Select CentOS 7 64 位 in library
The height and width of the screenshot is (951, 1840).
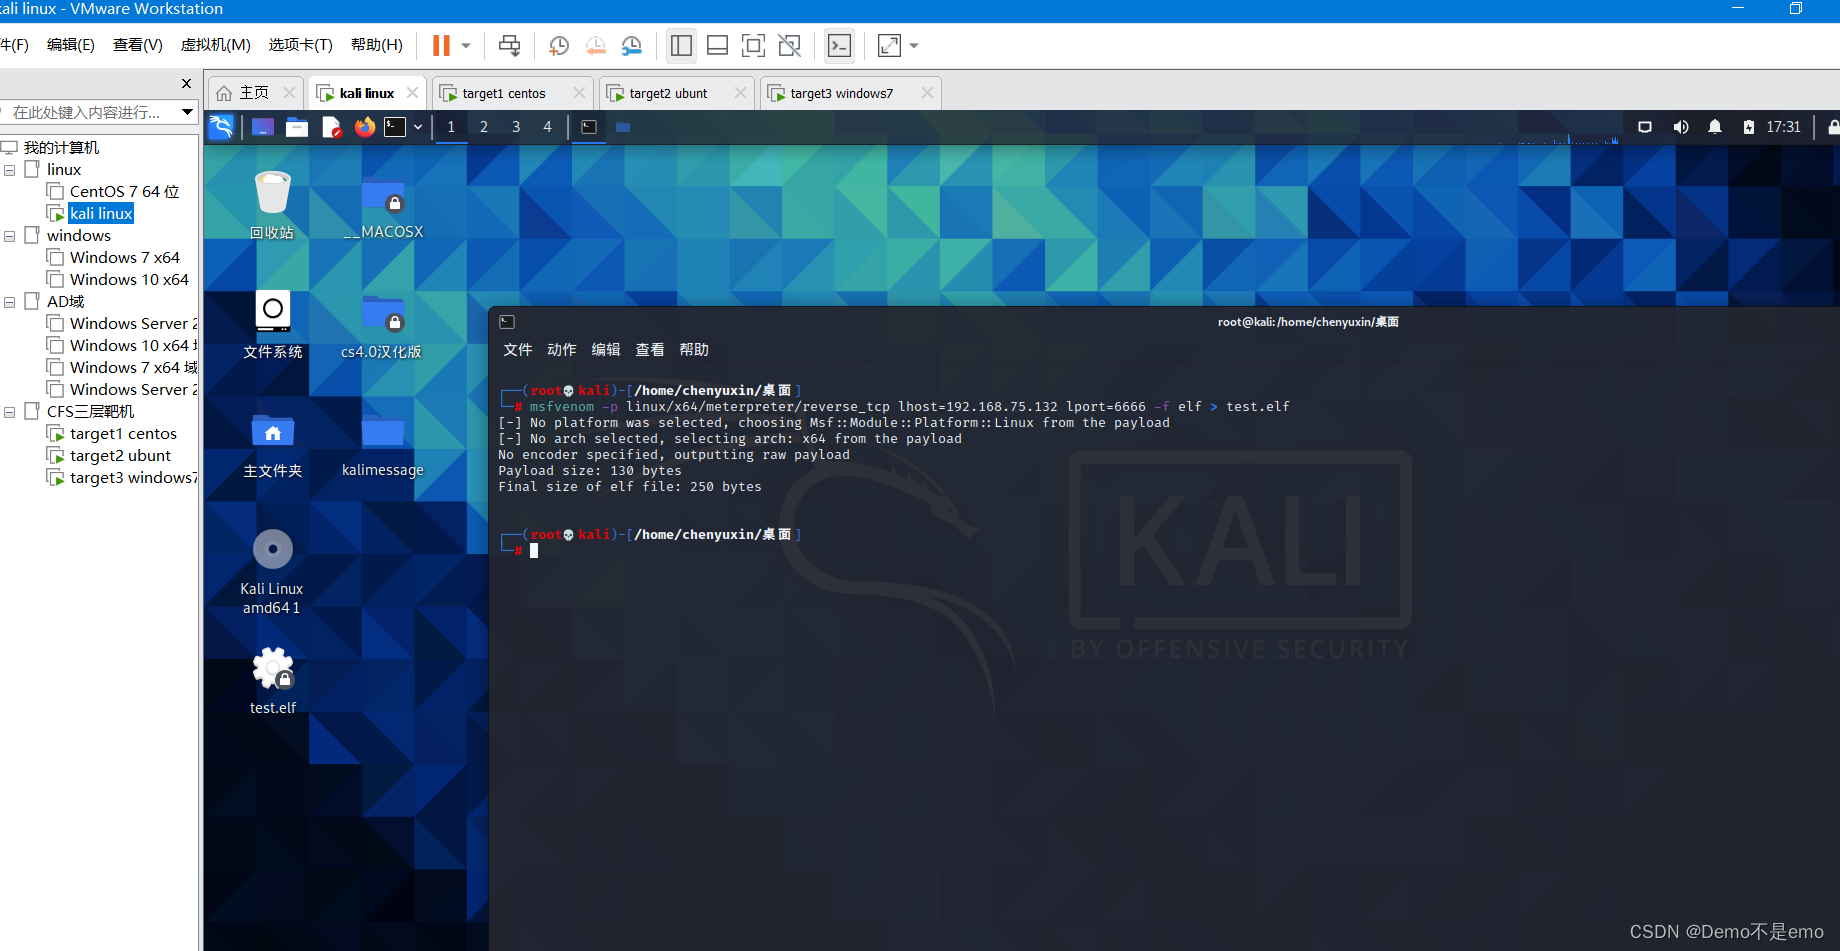coord(124,191)
